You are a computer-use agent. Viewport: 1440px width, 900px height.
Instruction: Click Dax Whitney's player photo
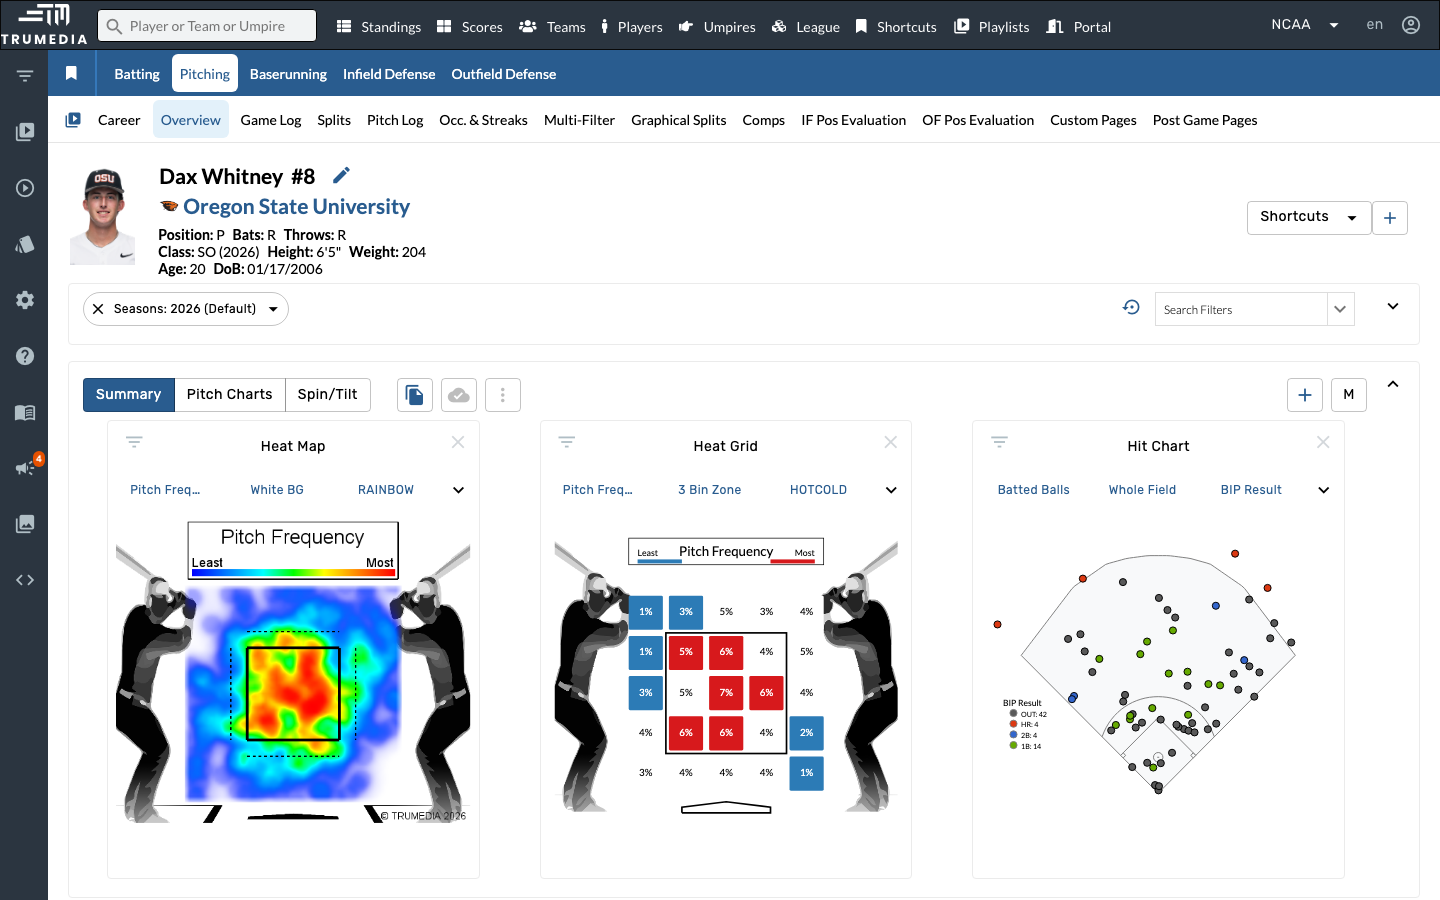pyautogui.click(x=103, y=217)
